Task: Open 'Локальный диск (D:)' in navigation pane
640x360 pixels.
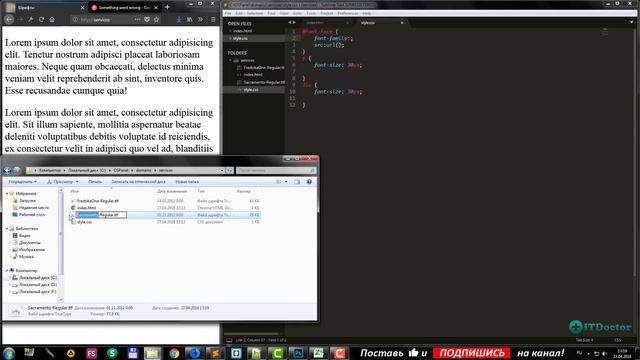Action: click(x=38, y=284)
